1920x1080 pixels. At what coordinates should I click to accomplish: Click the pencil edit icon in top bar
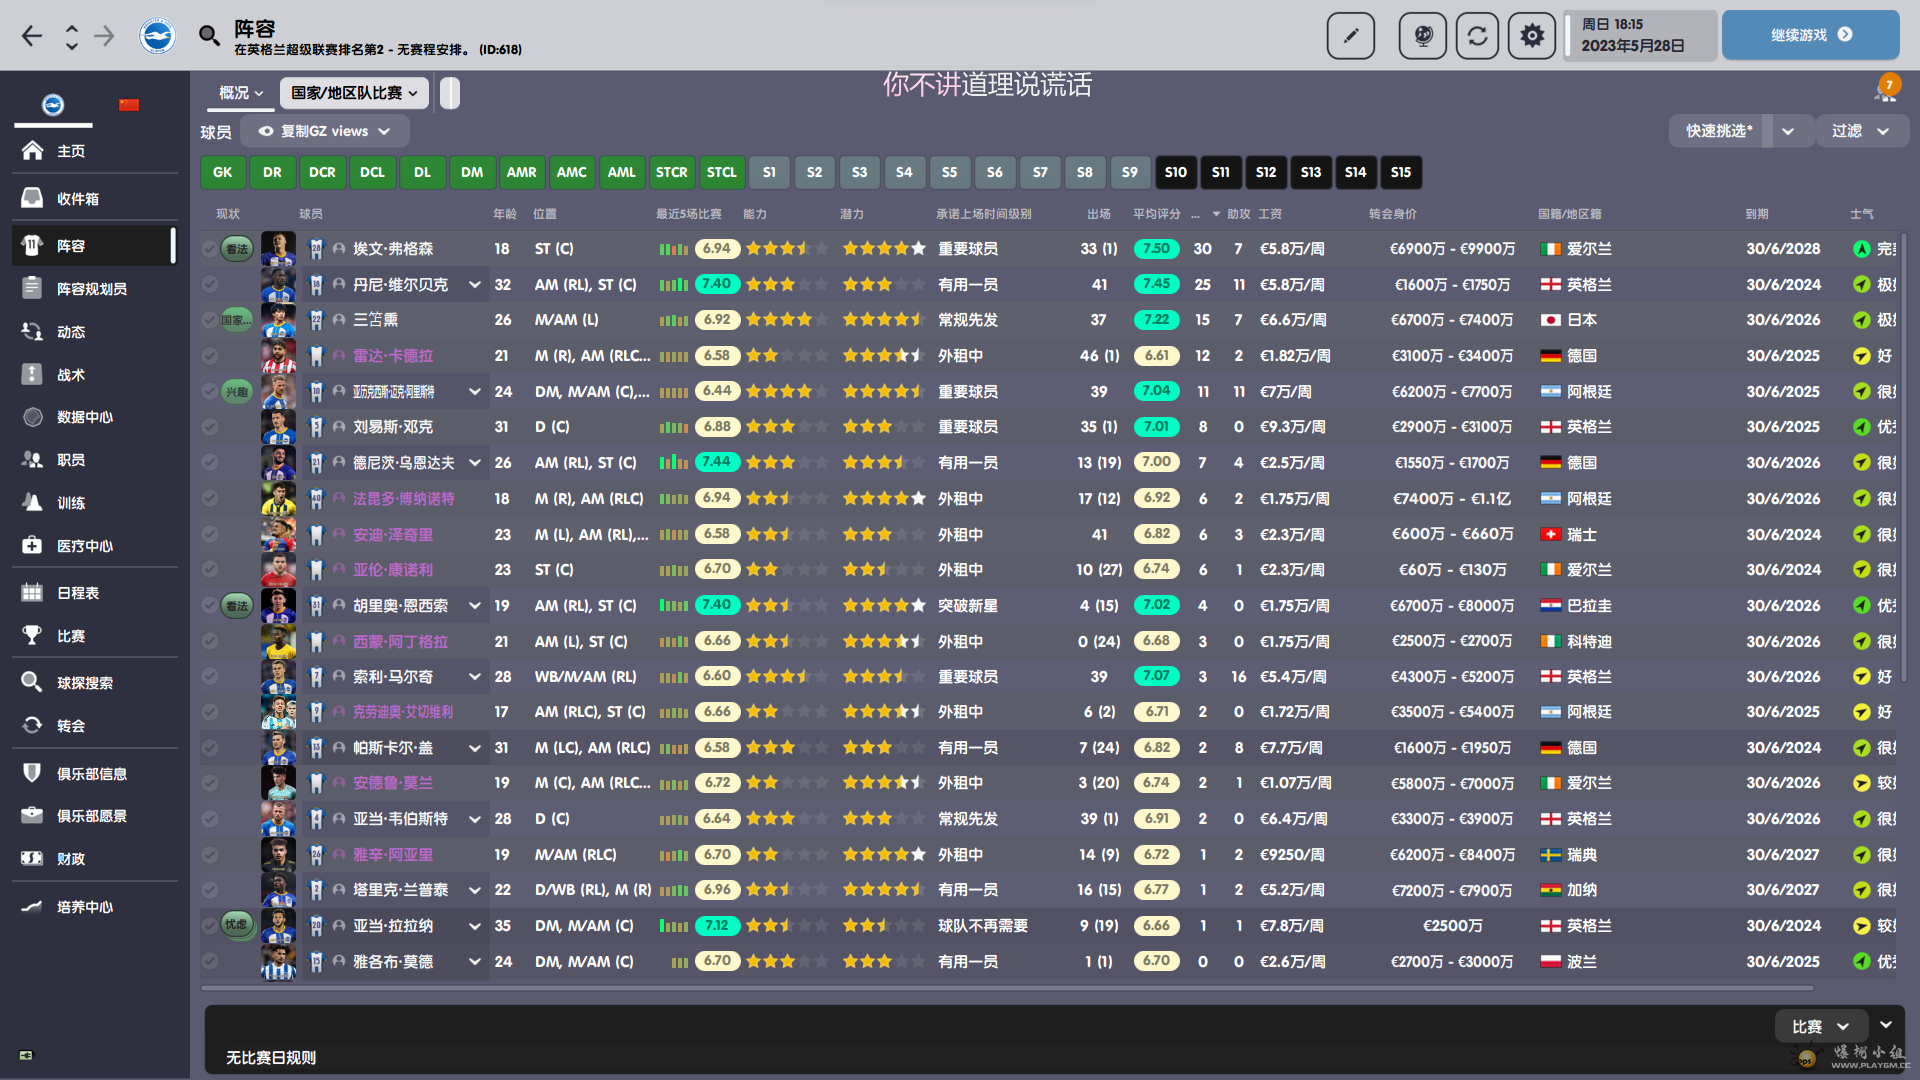(1350, 36)
